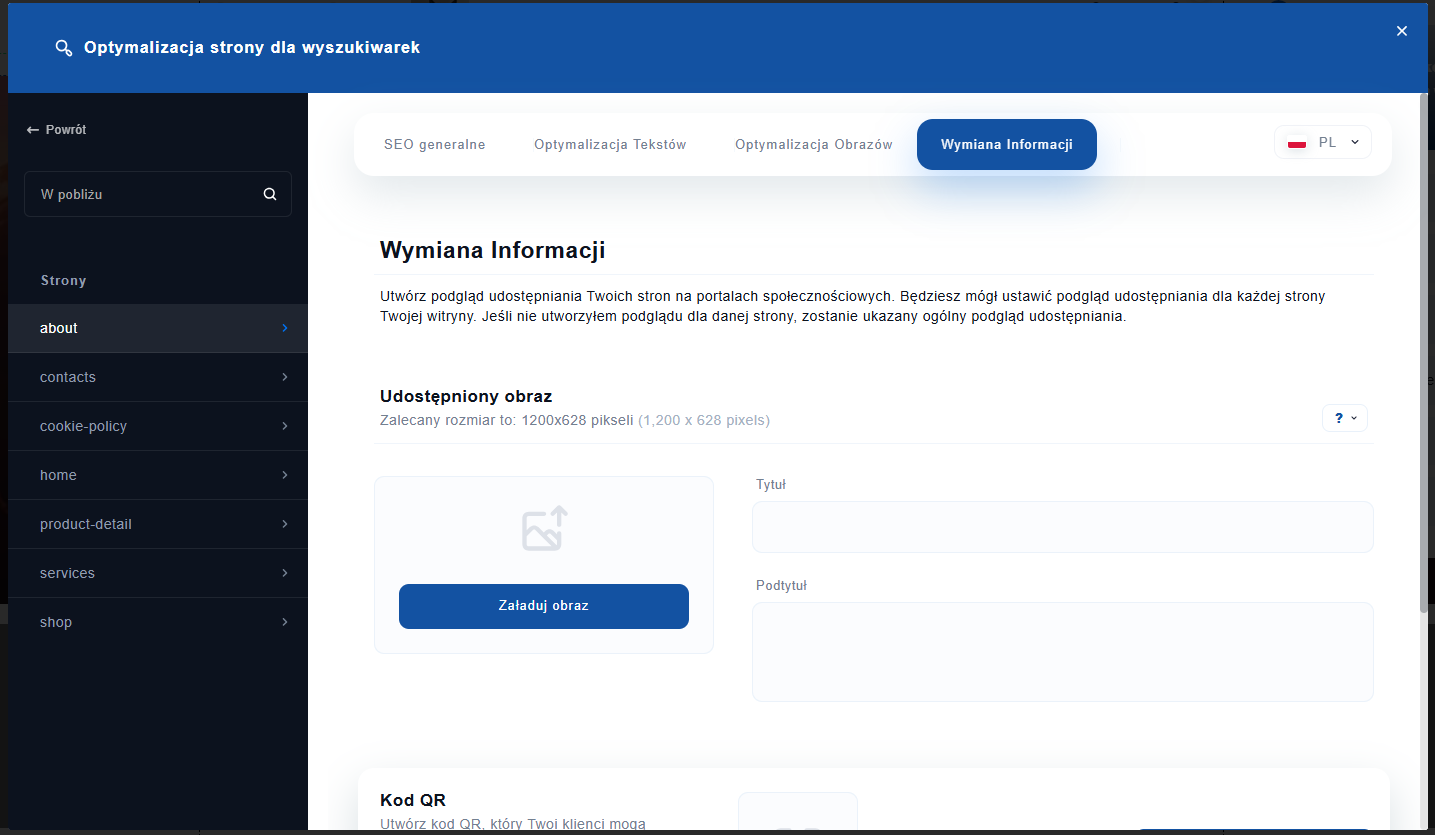Open the Optymalizacja Tekstów tab
The height and width of the screenshot is (835, 1435).
(610, 145)
